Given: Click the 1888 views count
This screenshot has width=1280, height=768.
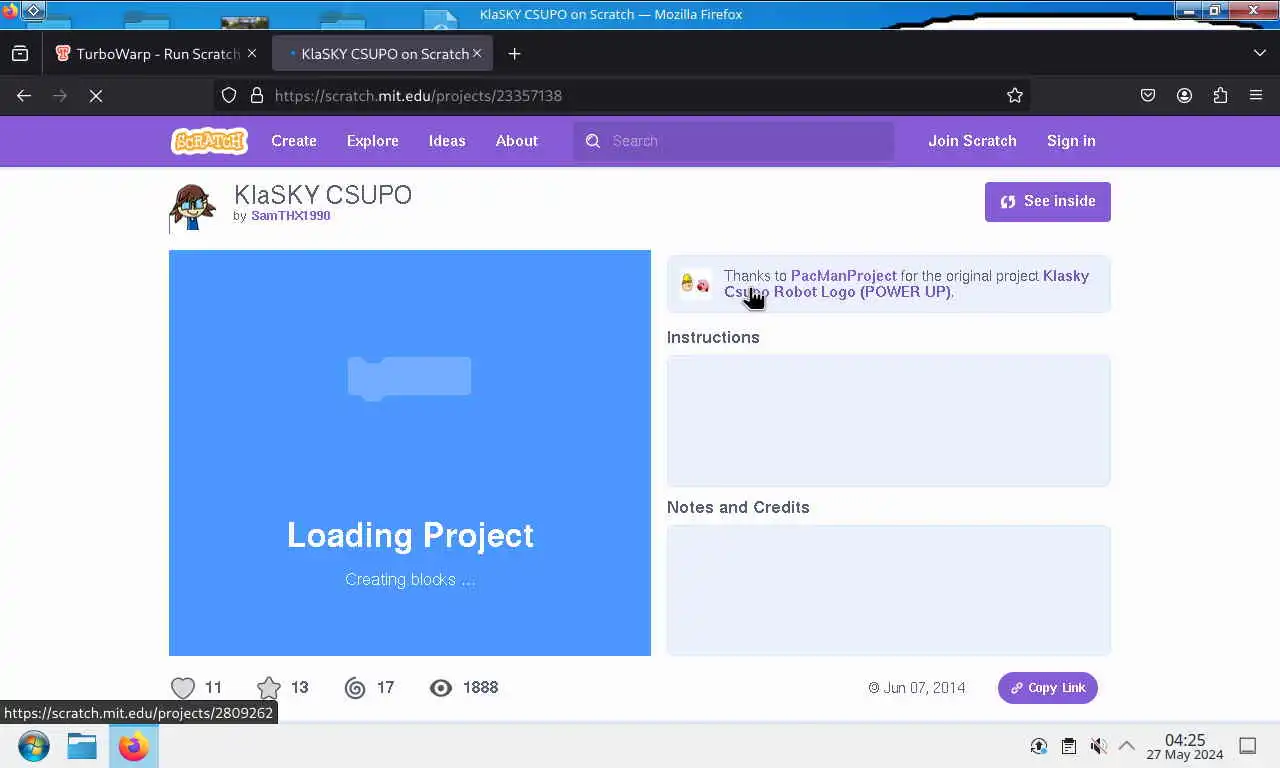Looking at the screenshot, I should (x=480, y=688).
